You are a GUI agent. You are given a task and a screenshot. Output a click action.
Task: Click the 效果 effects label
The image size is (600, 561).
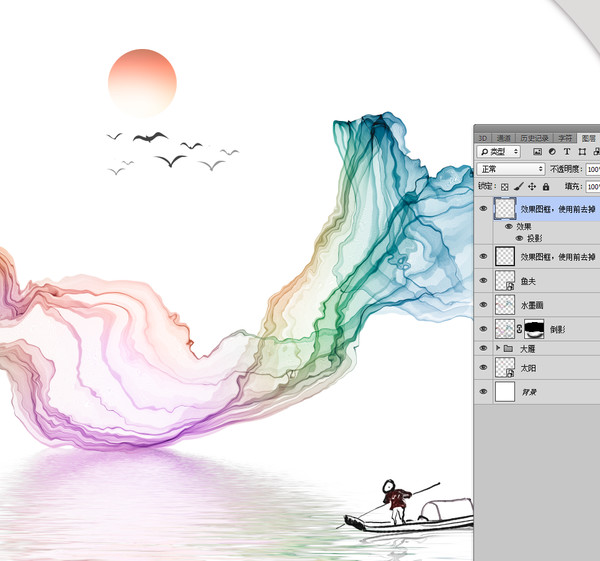point(524,227)
